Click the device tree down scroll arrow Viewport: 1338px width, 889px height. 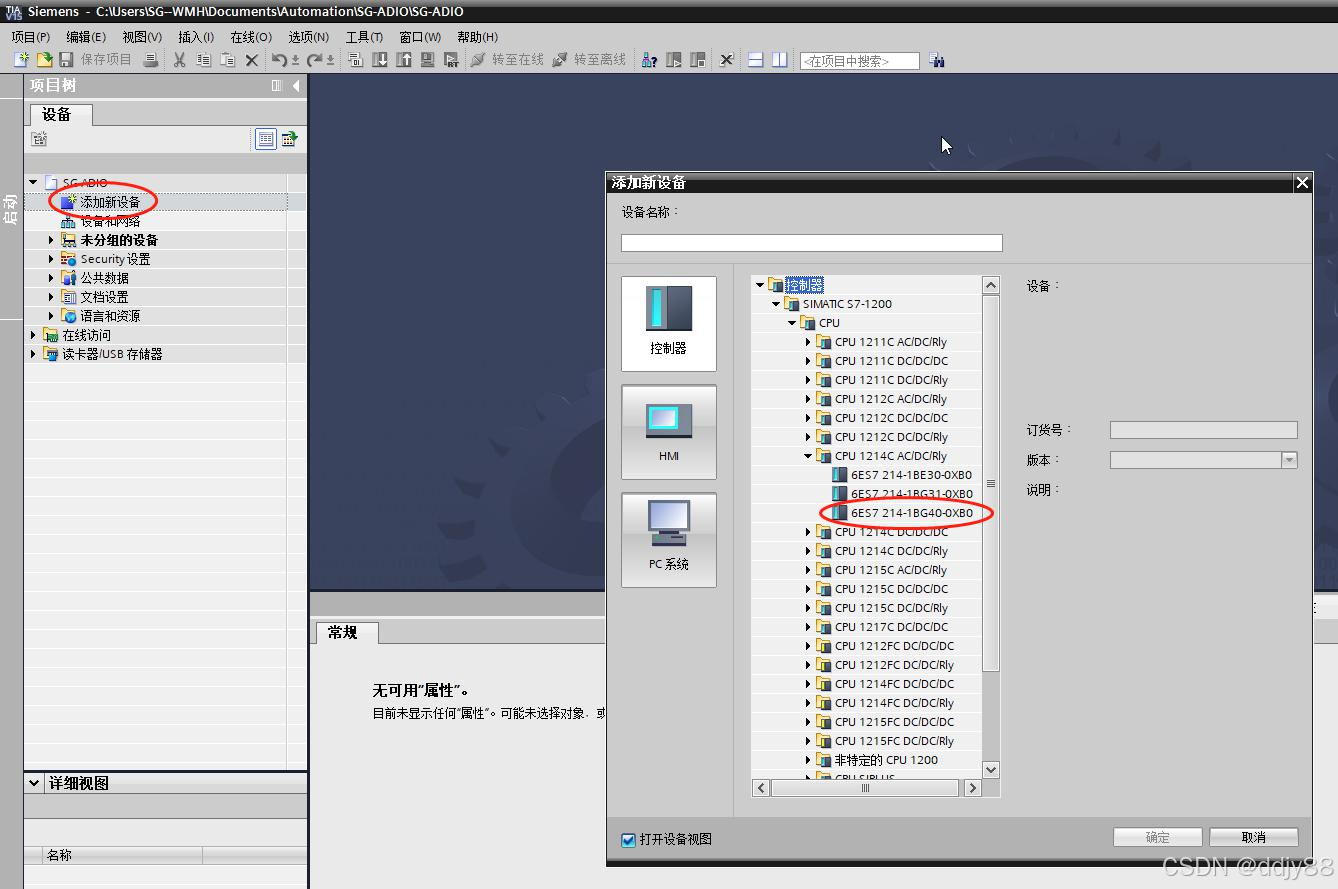pos(991,769)
